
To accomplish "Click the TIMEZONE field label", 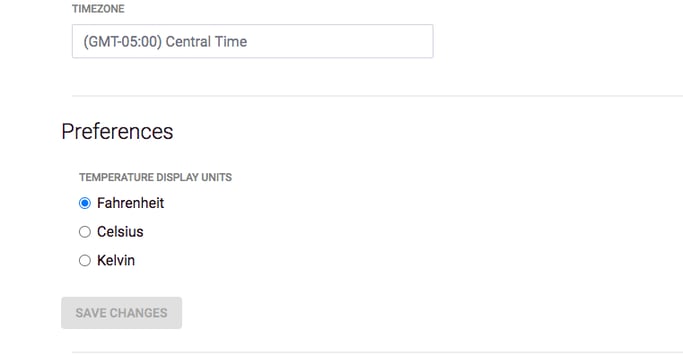I will [x=98, y=9].
